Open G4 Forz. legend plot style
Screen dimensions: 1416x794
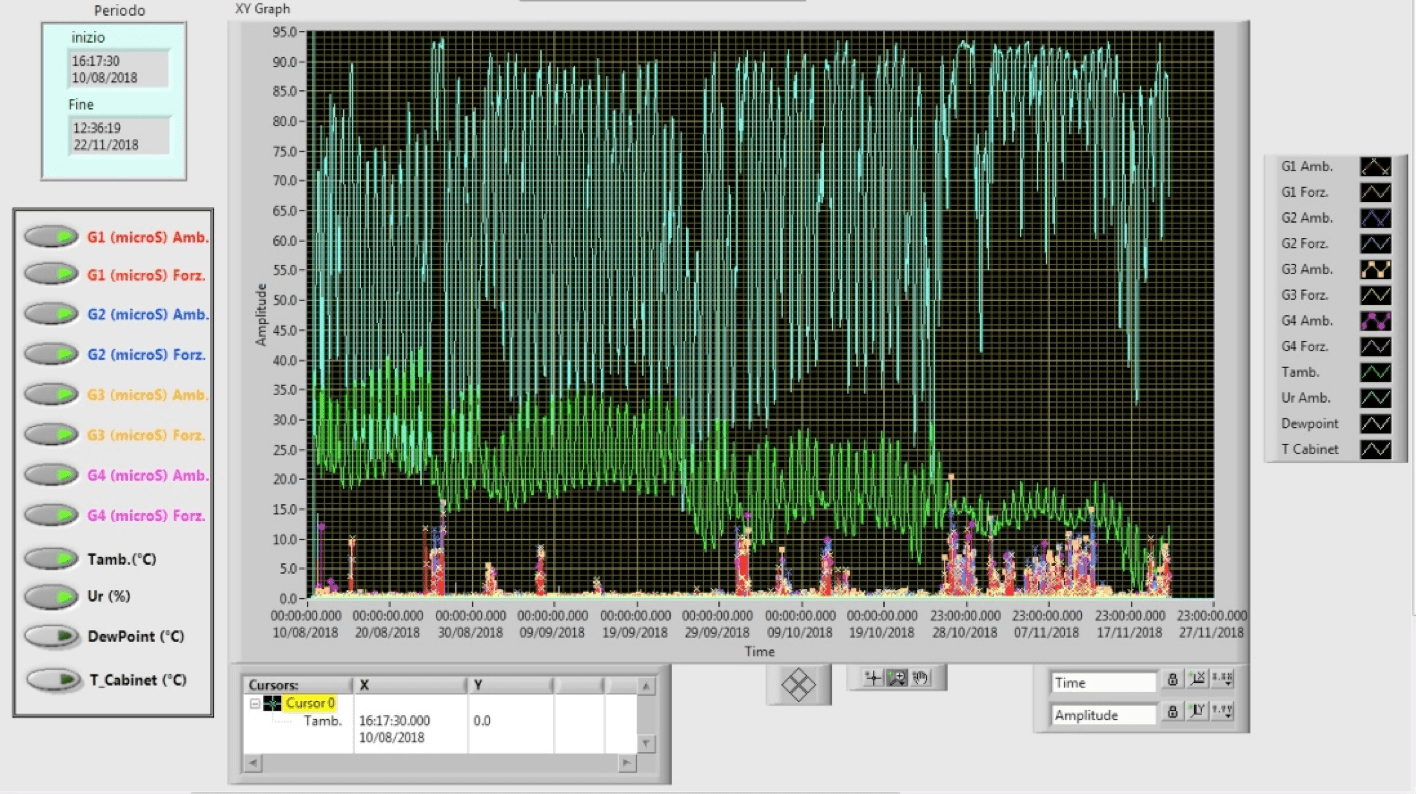[1375, 346]
